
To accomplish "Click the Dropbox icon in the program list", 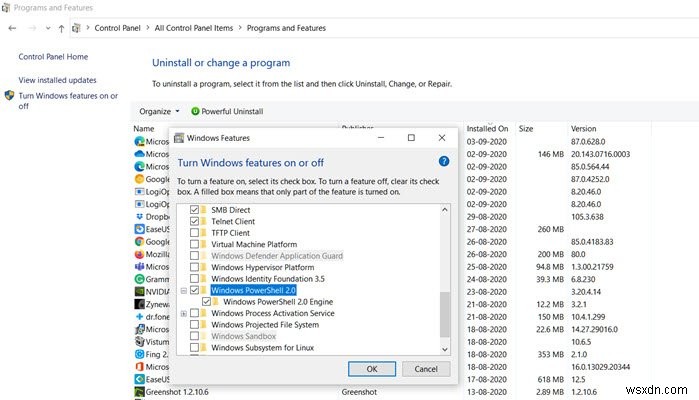I will pyautogui.click(x=139, y=217).
